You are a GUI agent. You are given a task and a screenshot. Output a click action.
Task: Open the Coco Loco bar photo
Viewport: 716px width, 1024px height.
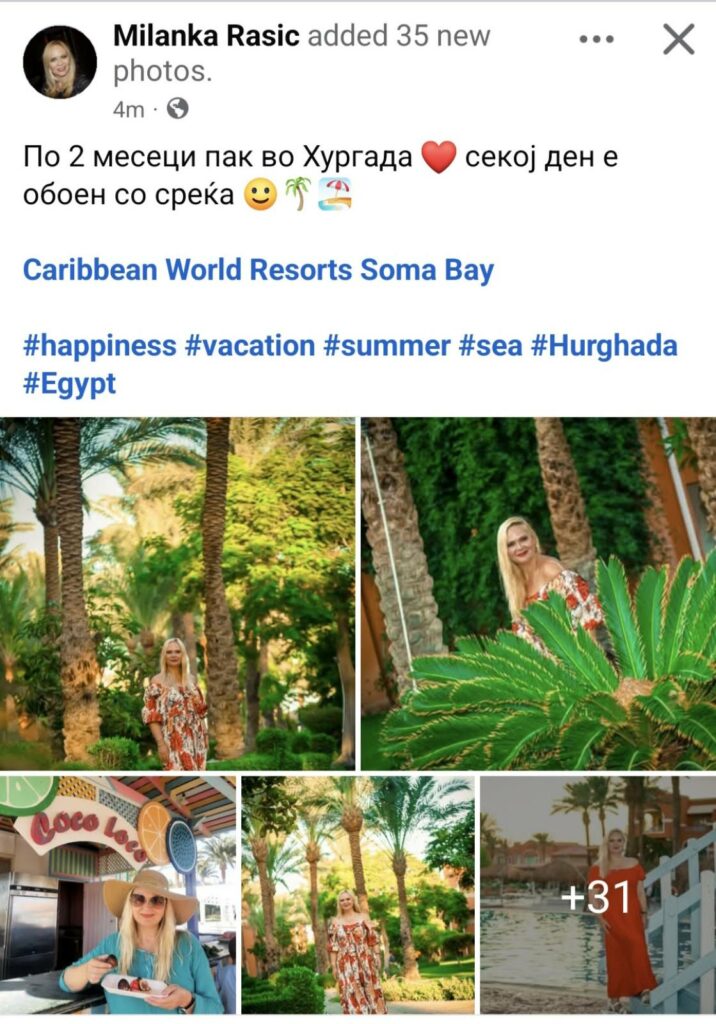point(118,895)
